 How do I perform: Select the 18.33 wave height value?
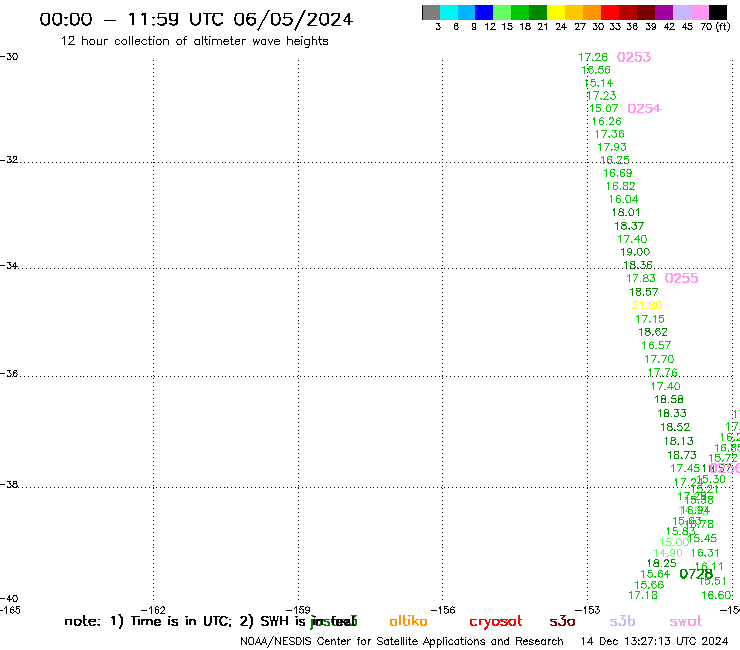672,414
